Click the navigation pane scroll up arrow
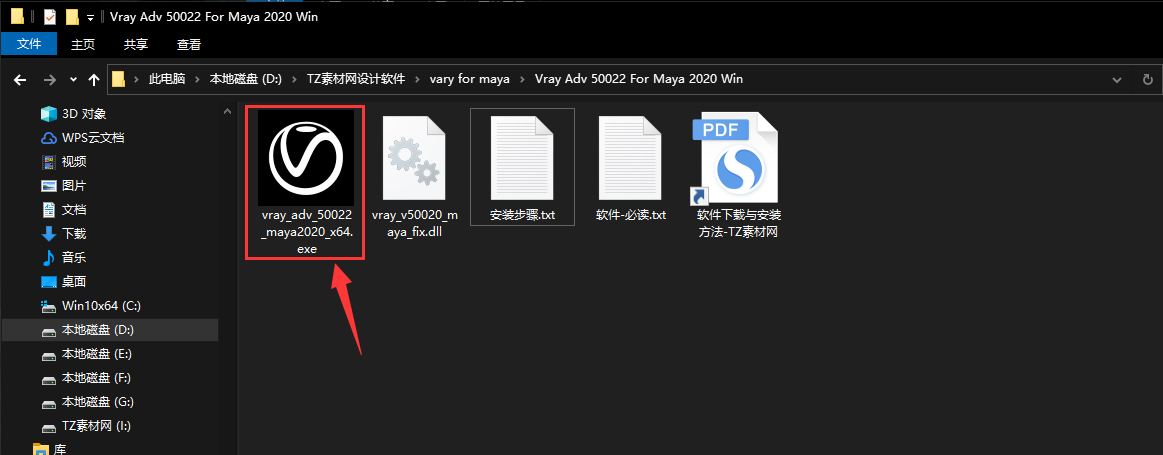 [228, 111]
